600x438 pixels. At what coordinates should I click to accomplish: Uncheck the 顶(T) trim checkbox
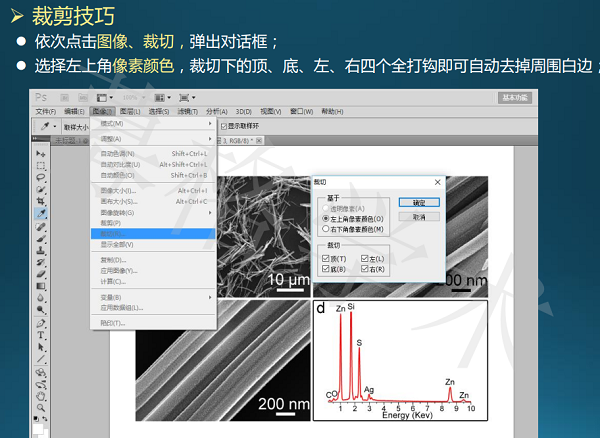[x=326, y=258]
